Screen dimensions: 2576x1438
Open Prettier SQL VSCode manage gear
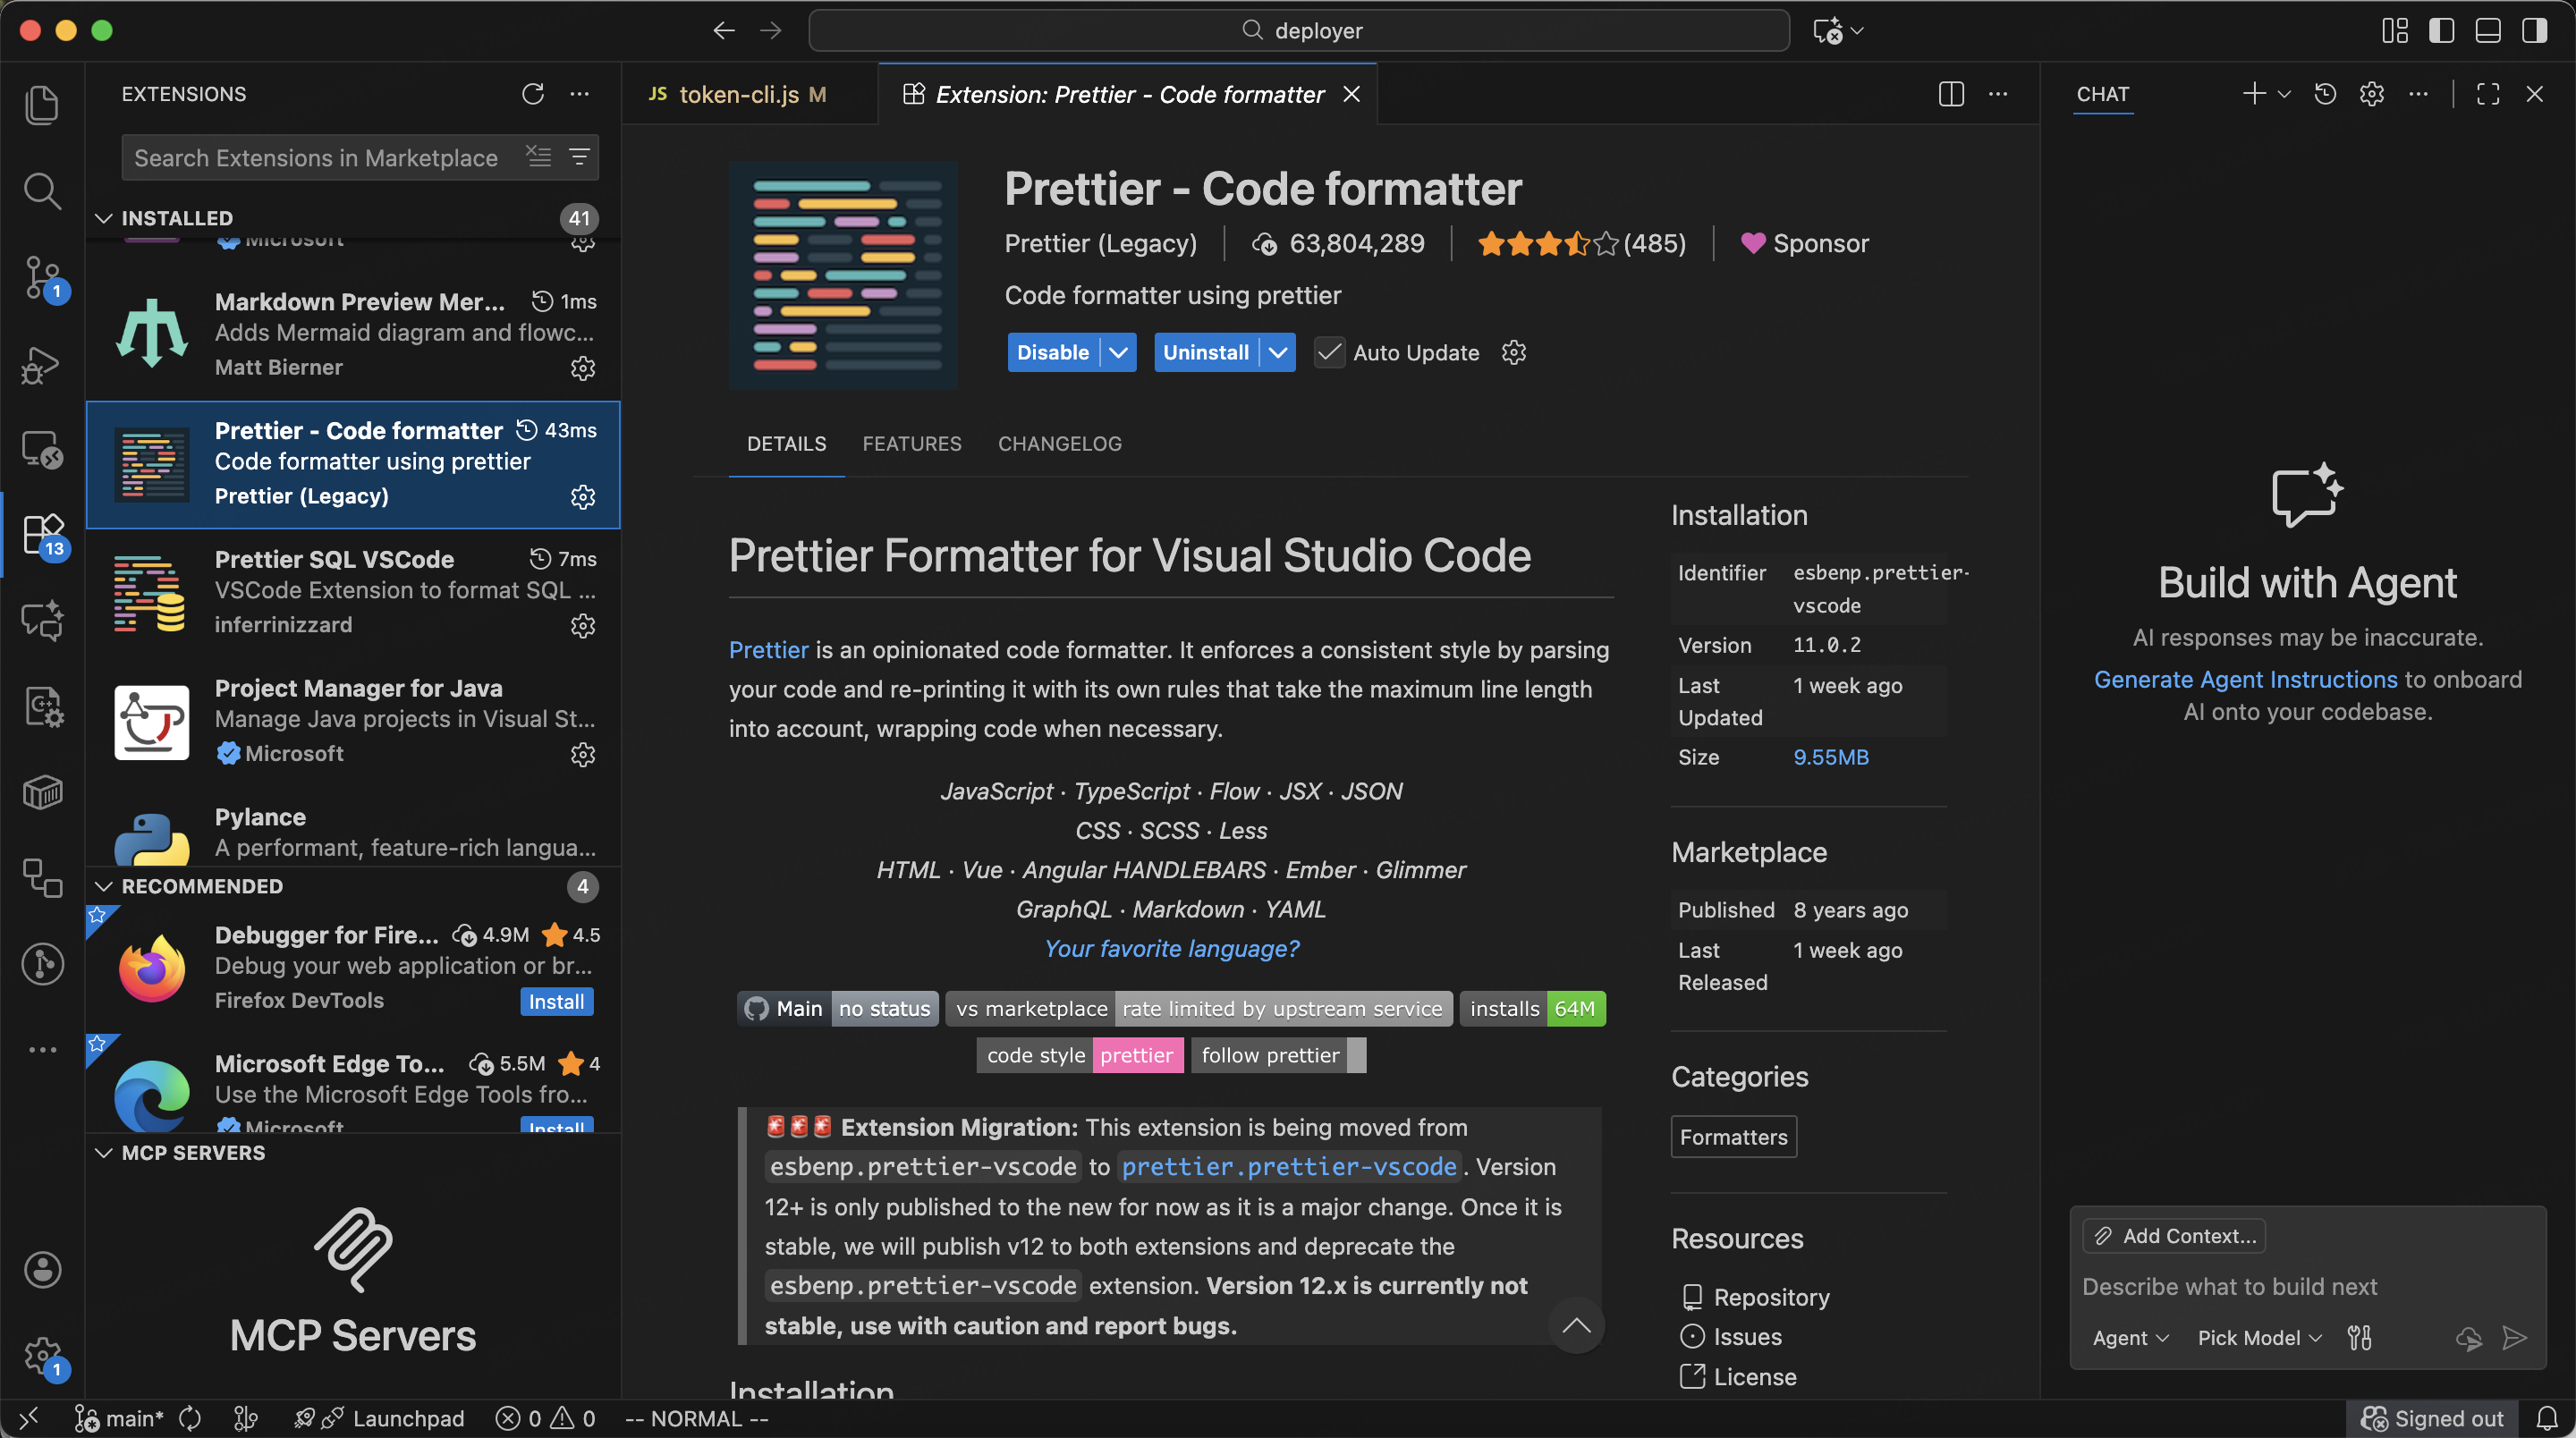tap(582, 626)
